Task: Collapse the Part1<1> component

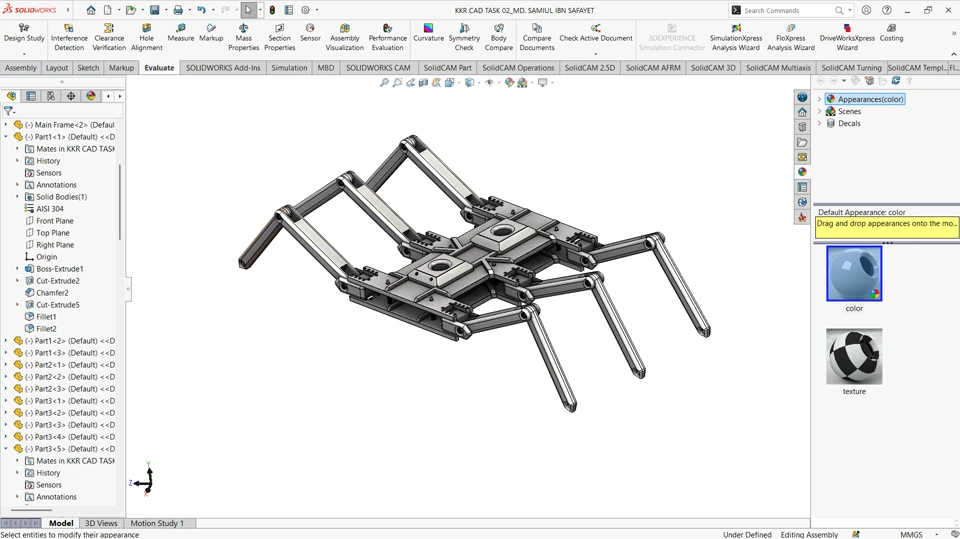Action: pos(6,137)
